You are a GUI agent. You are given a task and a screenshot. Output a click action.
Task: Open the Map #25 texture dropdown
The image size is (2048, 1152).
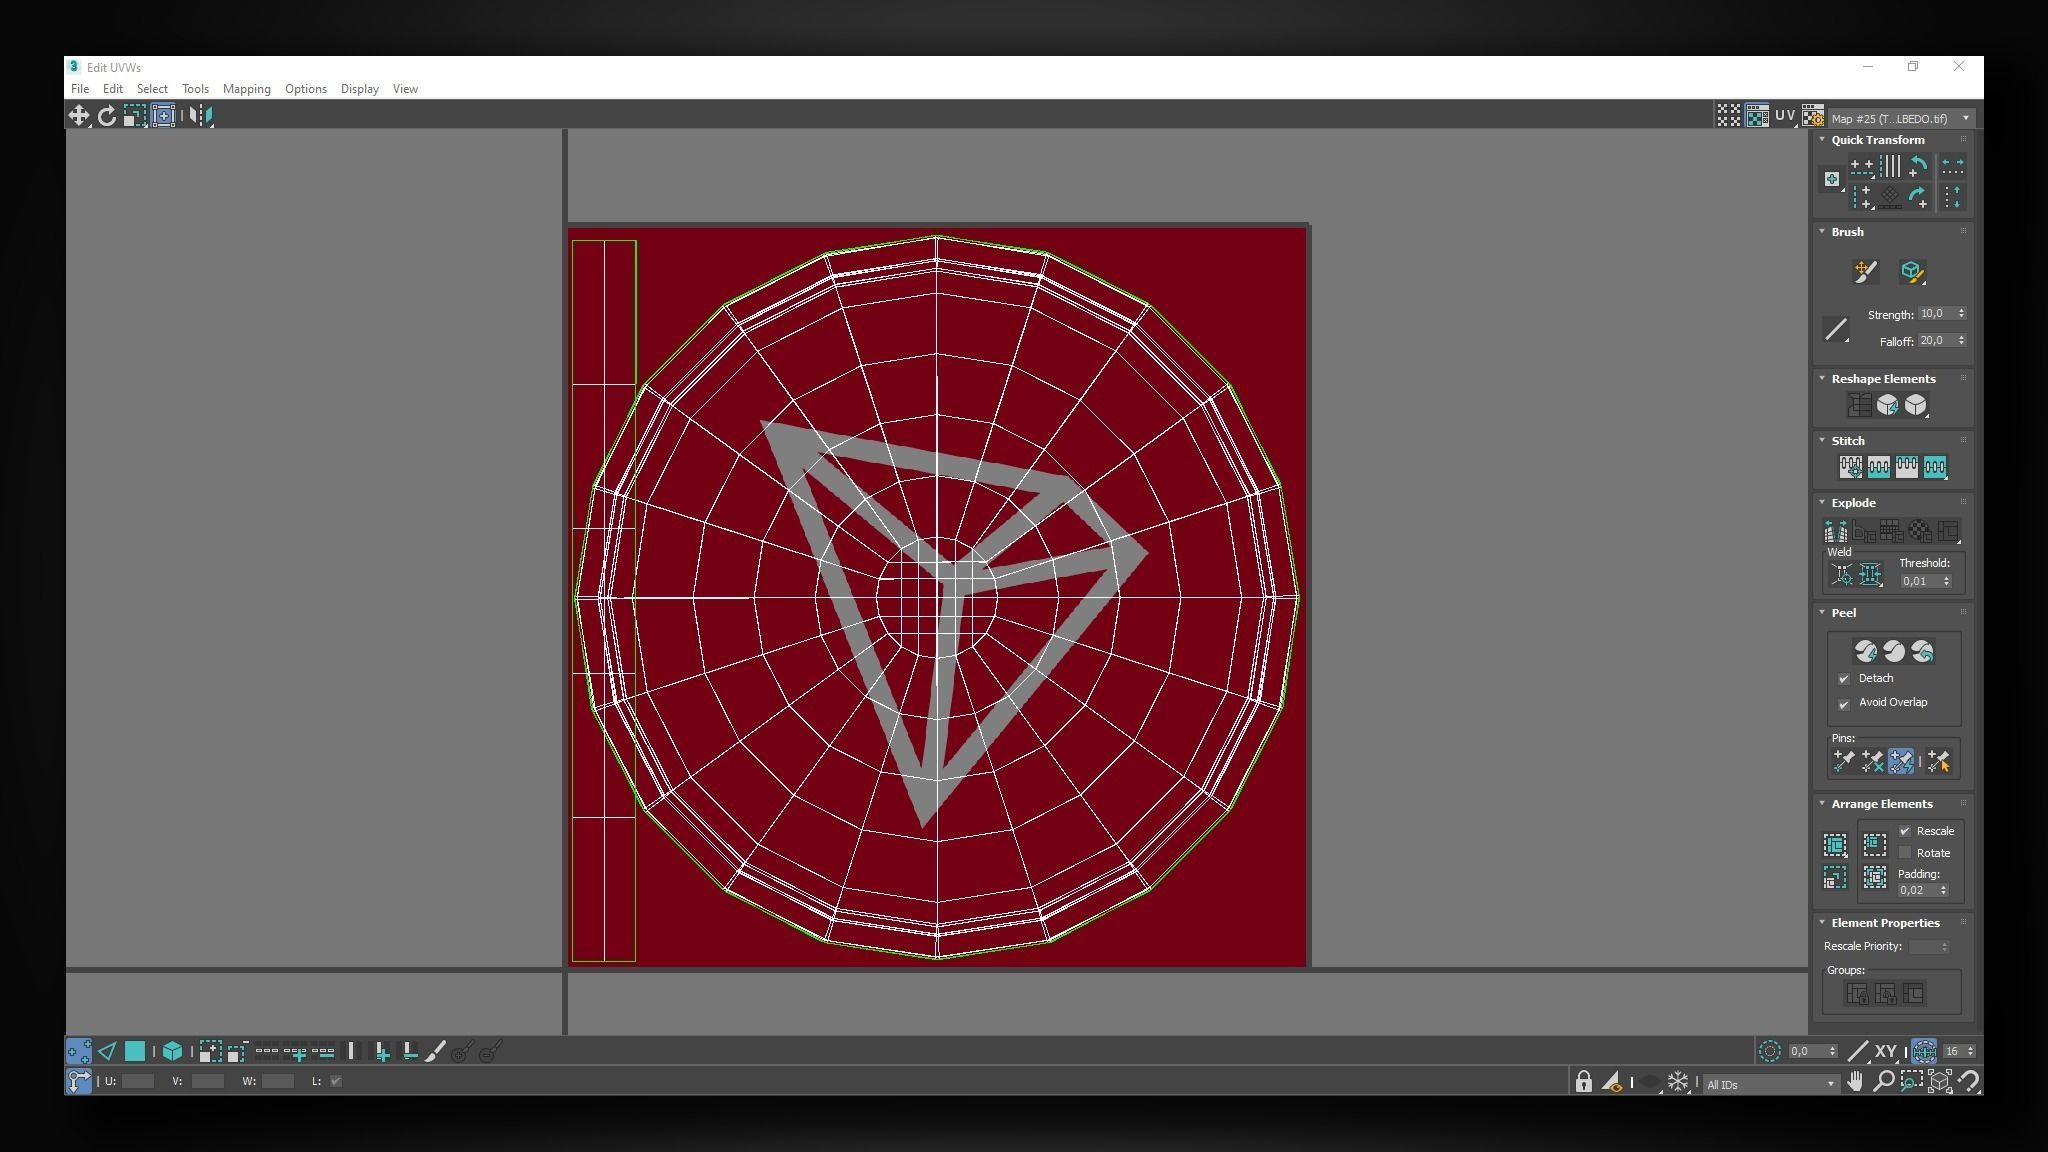click(1900, 118)
